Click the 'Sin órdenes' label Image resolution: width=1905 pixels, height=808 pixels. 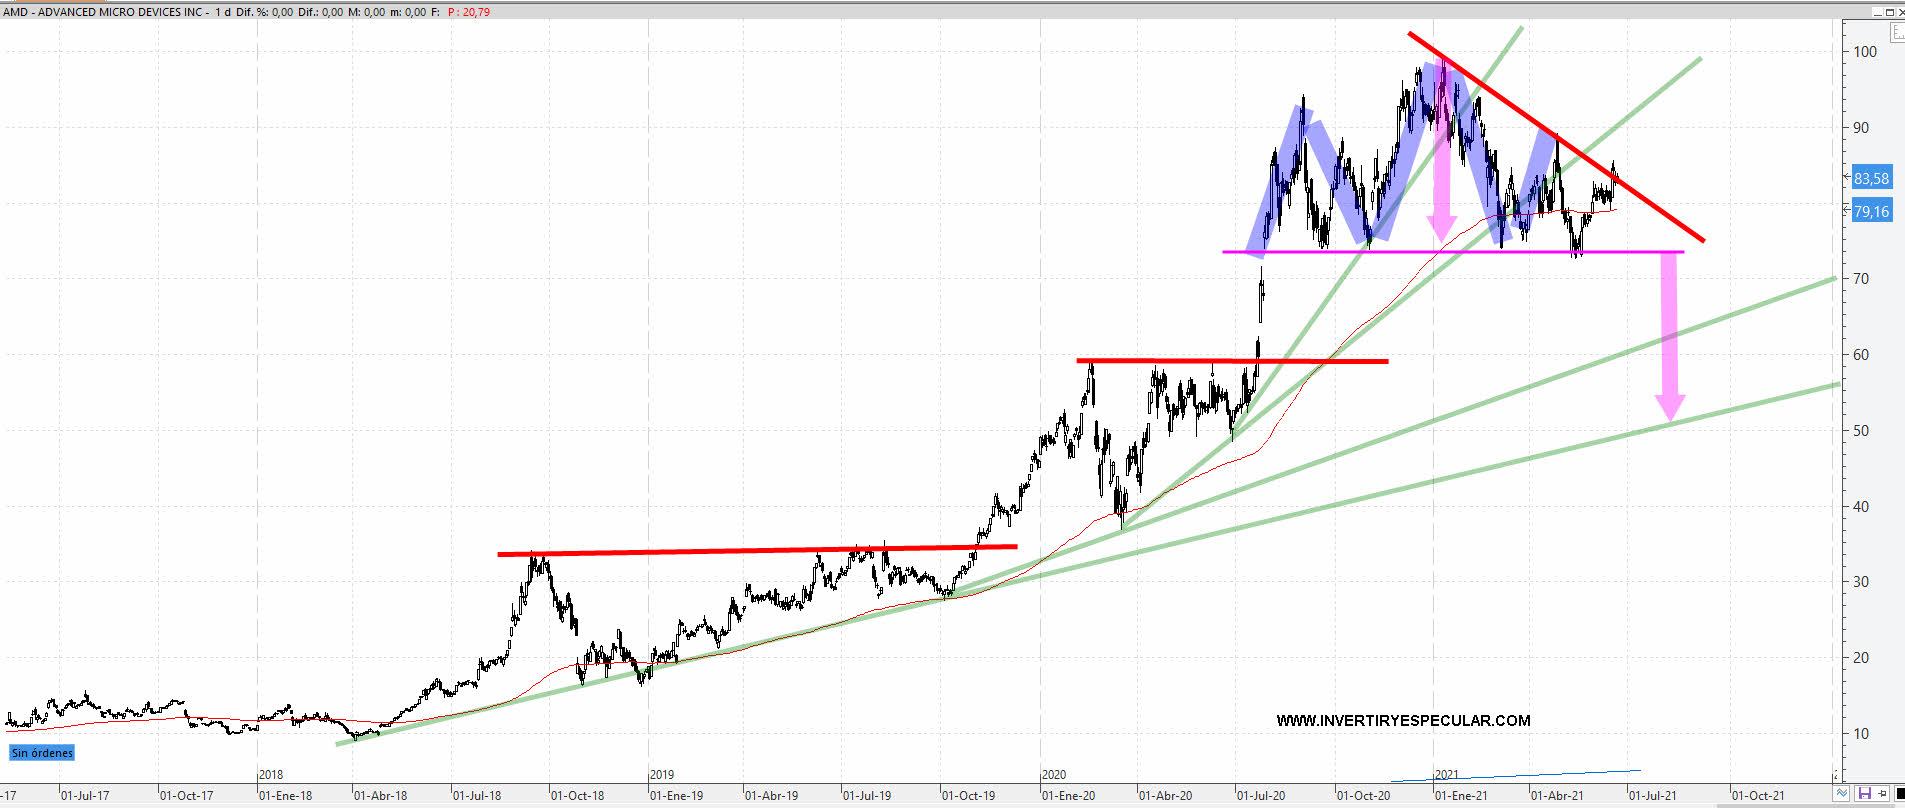click(42, 753)
